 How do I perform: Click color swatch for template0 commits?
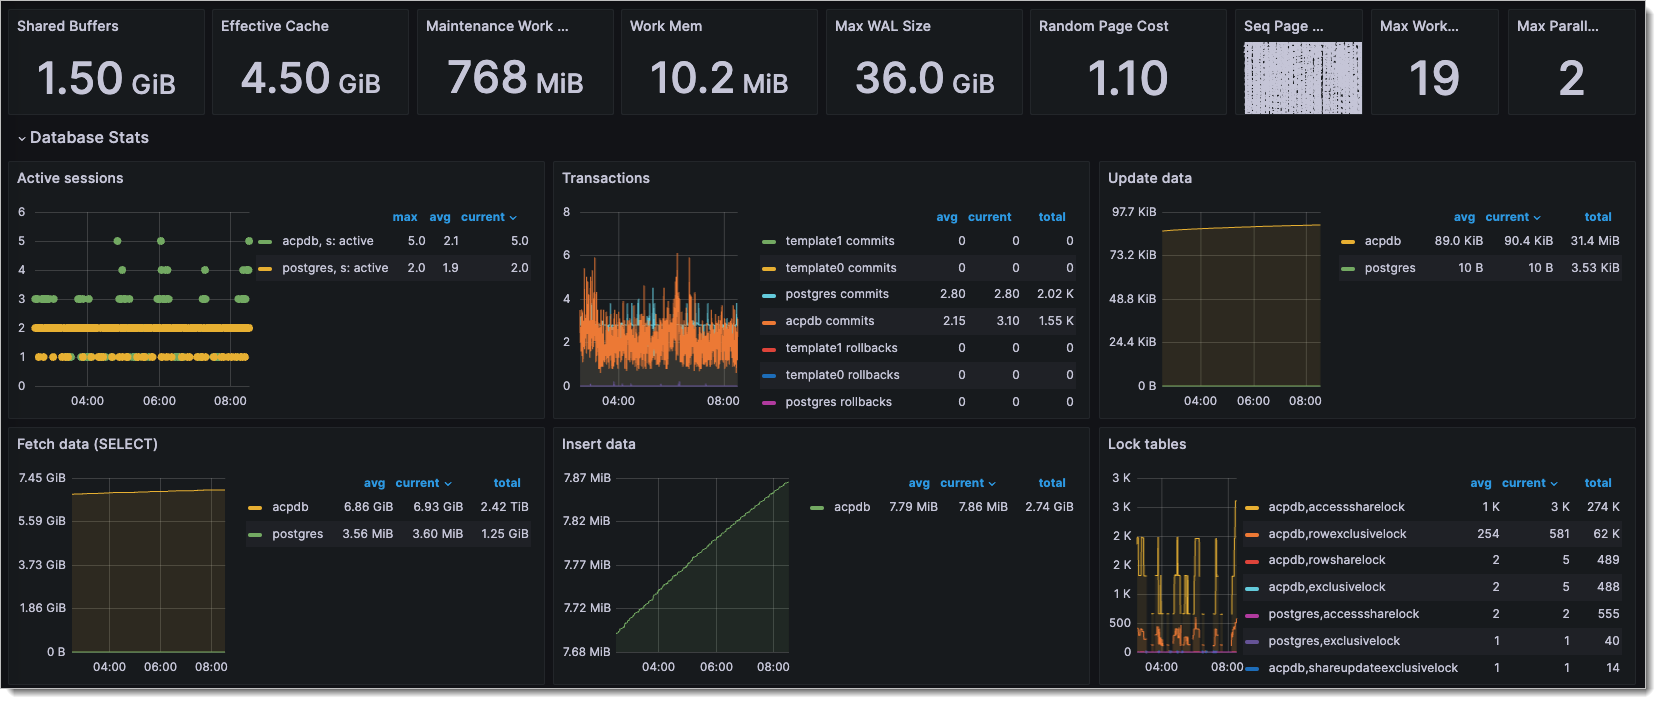(768, 269)
